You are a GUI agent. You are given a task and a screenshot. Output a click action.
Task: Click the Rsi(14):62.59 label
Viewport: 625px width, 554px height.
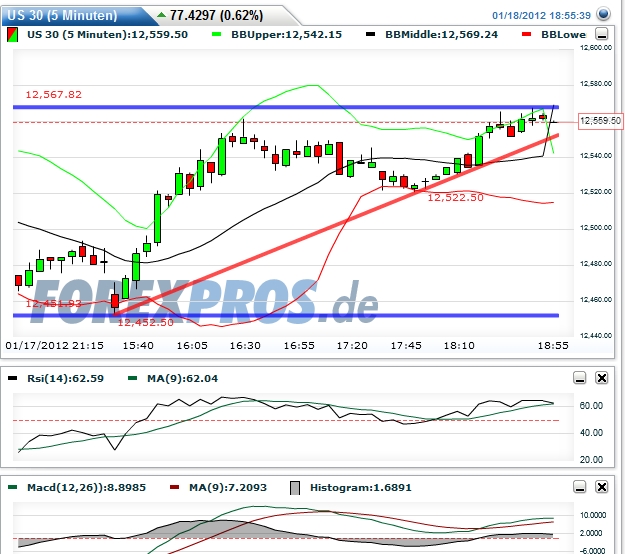point(65,378)
